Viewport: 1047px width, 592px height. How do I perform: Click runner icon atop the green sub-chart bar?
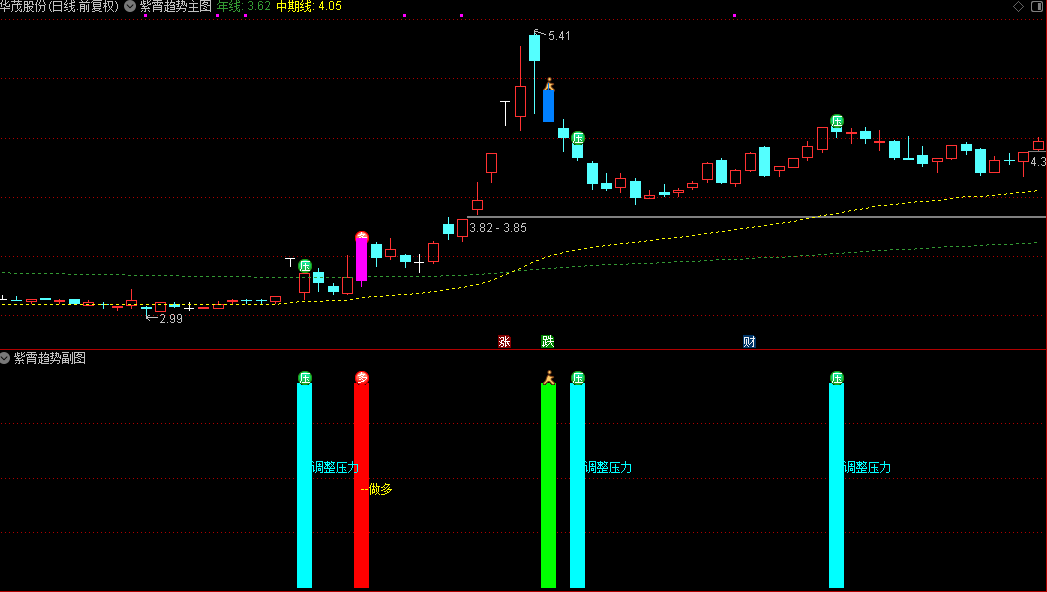549,378
